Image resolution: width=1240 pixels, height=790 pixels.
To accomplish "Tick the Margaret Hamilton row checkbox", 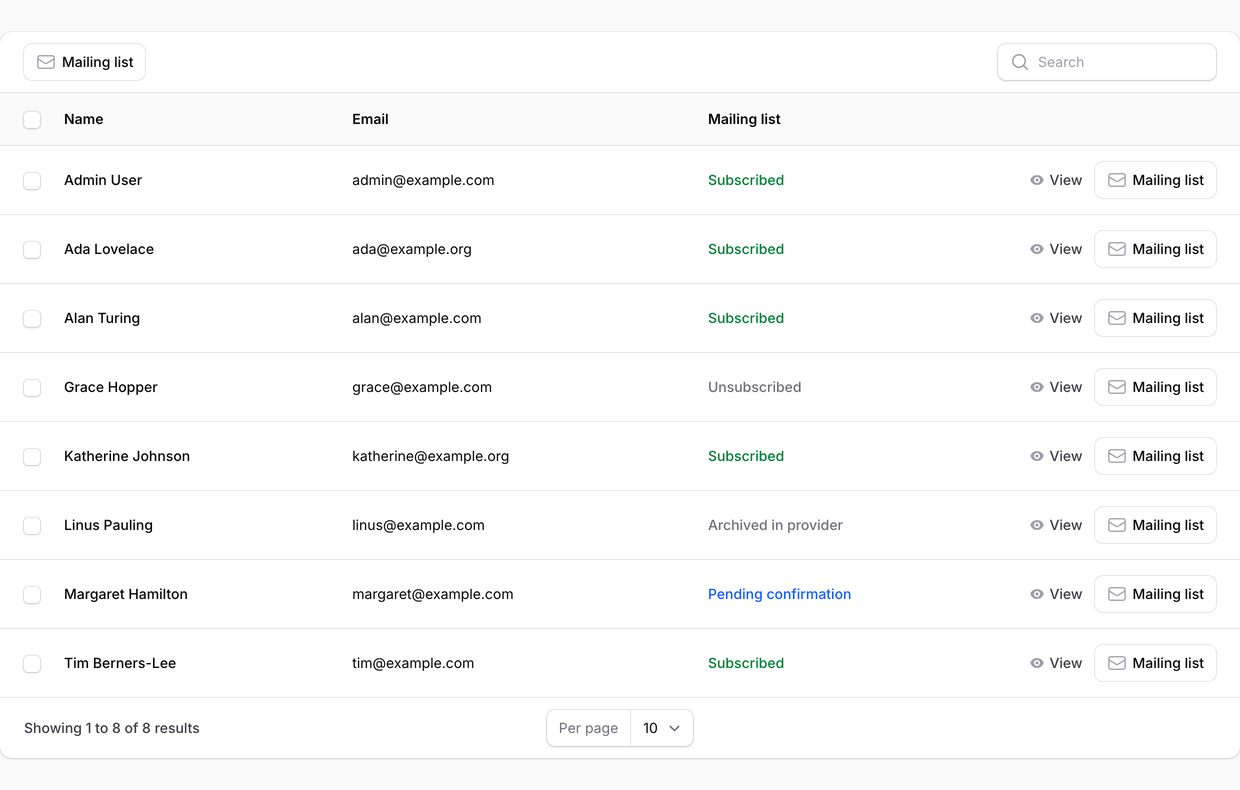I will [32, 595].
